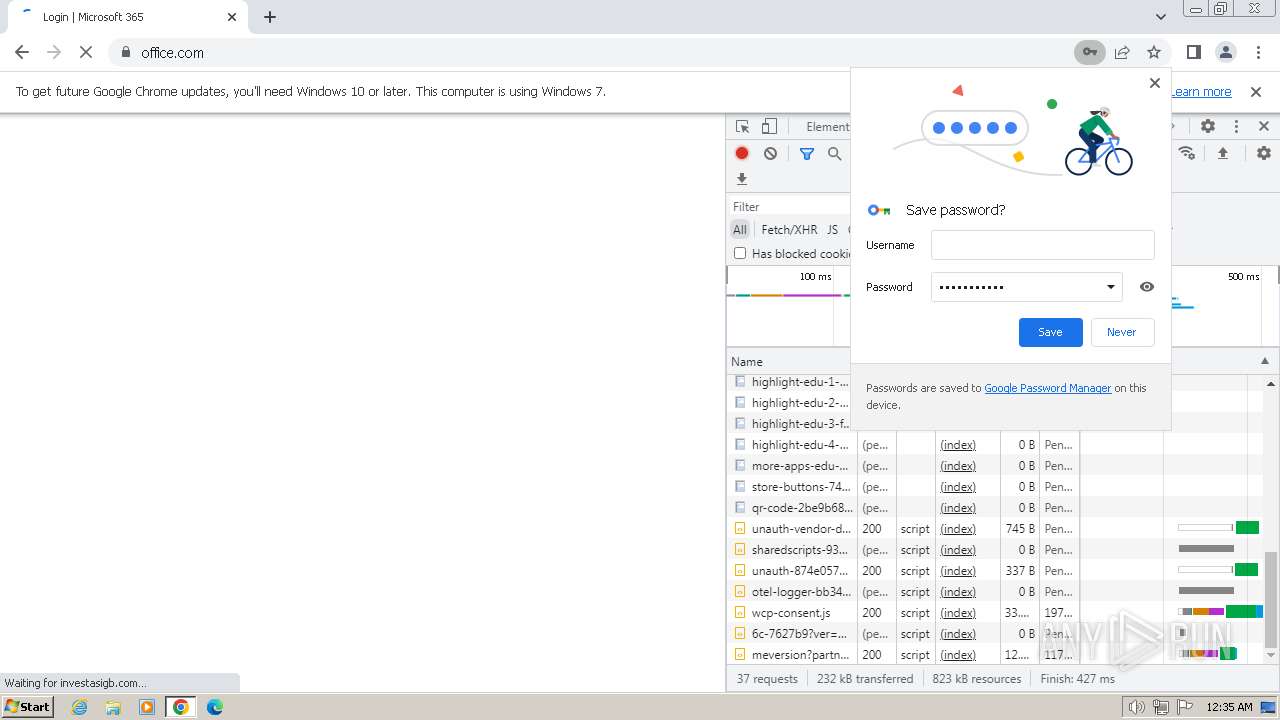This screenshot has width=1280, height=720.
Task: Open Network panel settings gear
Action: (1264, 153)
